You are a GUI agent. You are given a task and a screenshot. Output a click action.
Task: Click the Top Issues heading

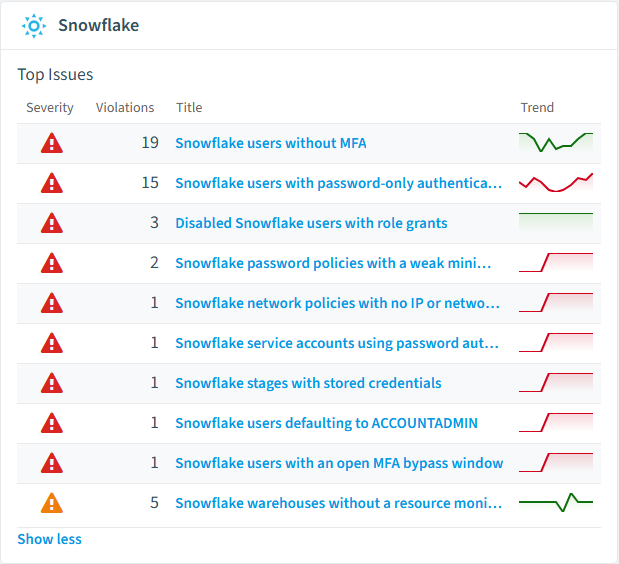[55, 75]
